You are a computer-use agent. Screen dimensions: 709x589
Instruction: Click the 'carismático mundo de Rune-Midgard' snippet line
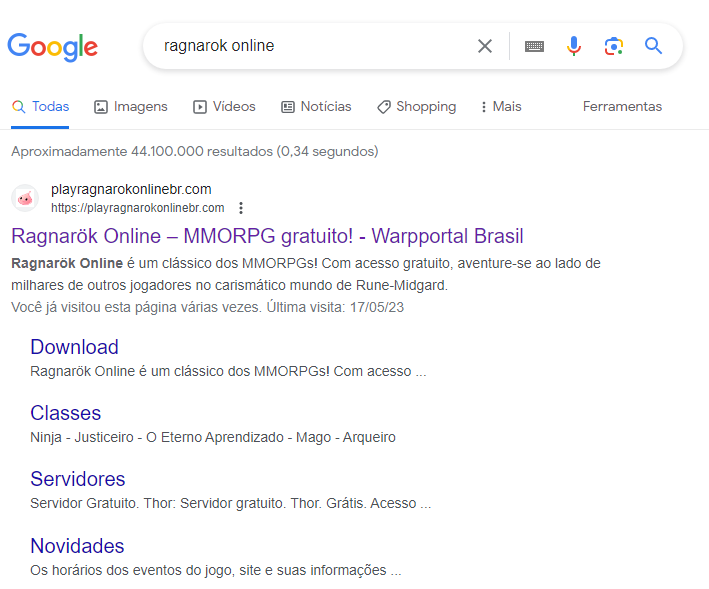229,286
